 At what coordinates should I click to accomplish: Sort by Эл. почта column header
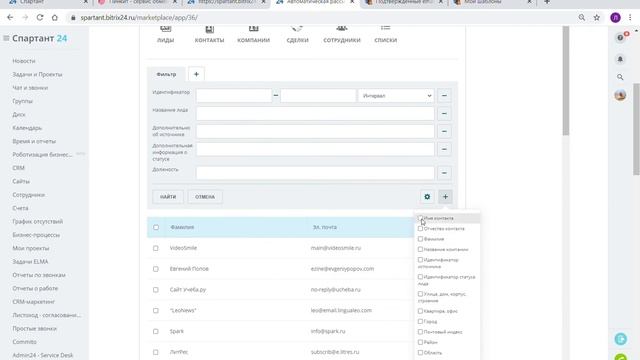pyautogui.click(x=324, y=227)
